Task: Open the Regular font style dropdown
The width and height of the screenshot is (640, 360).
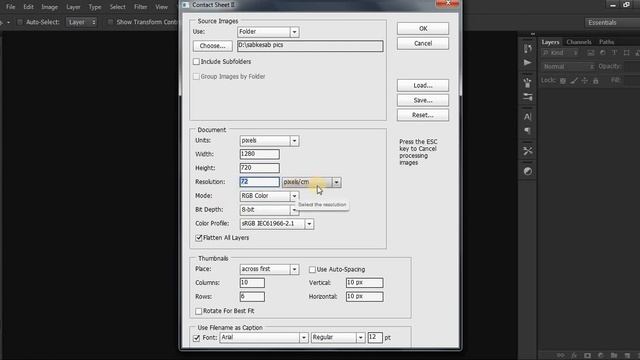Action: click(x=360, y=338)
